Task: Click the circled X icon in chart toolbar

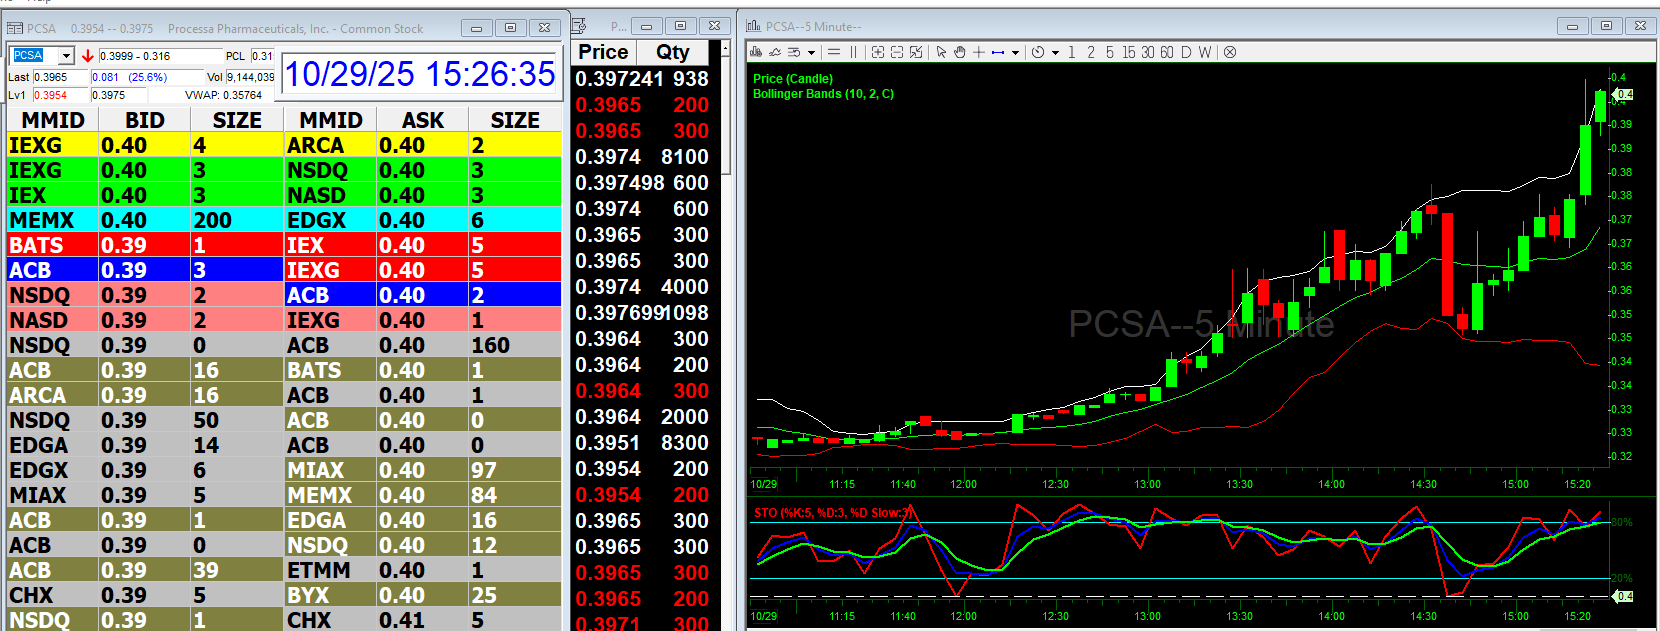Action: click(x=1230, y=52)
